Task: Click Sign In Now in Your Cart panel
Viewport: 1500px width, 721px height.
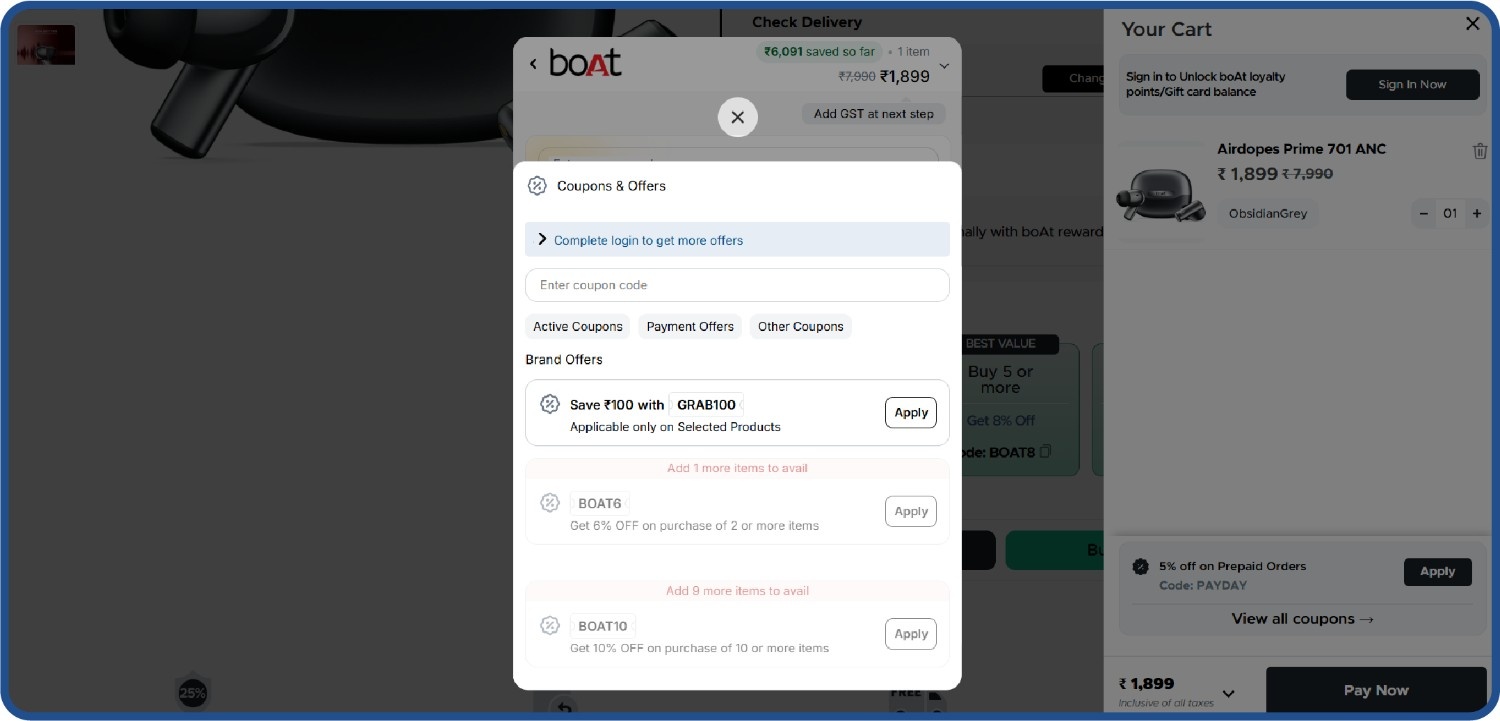Action: [x=1412, y=84]
